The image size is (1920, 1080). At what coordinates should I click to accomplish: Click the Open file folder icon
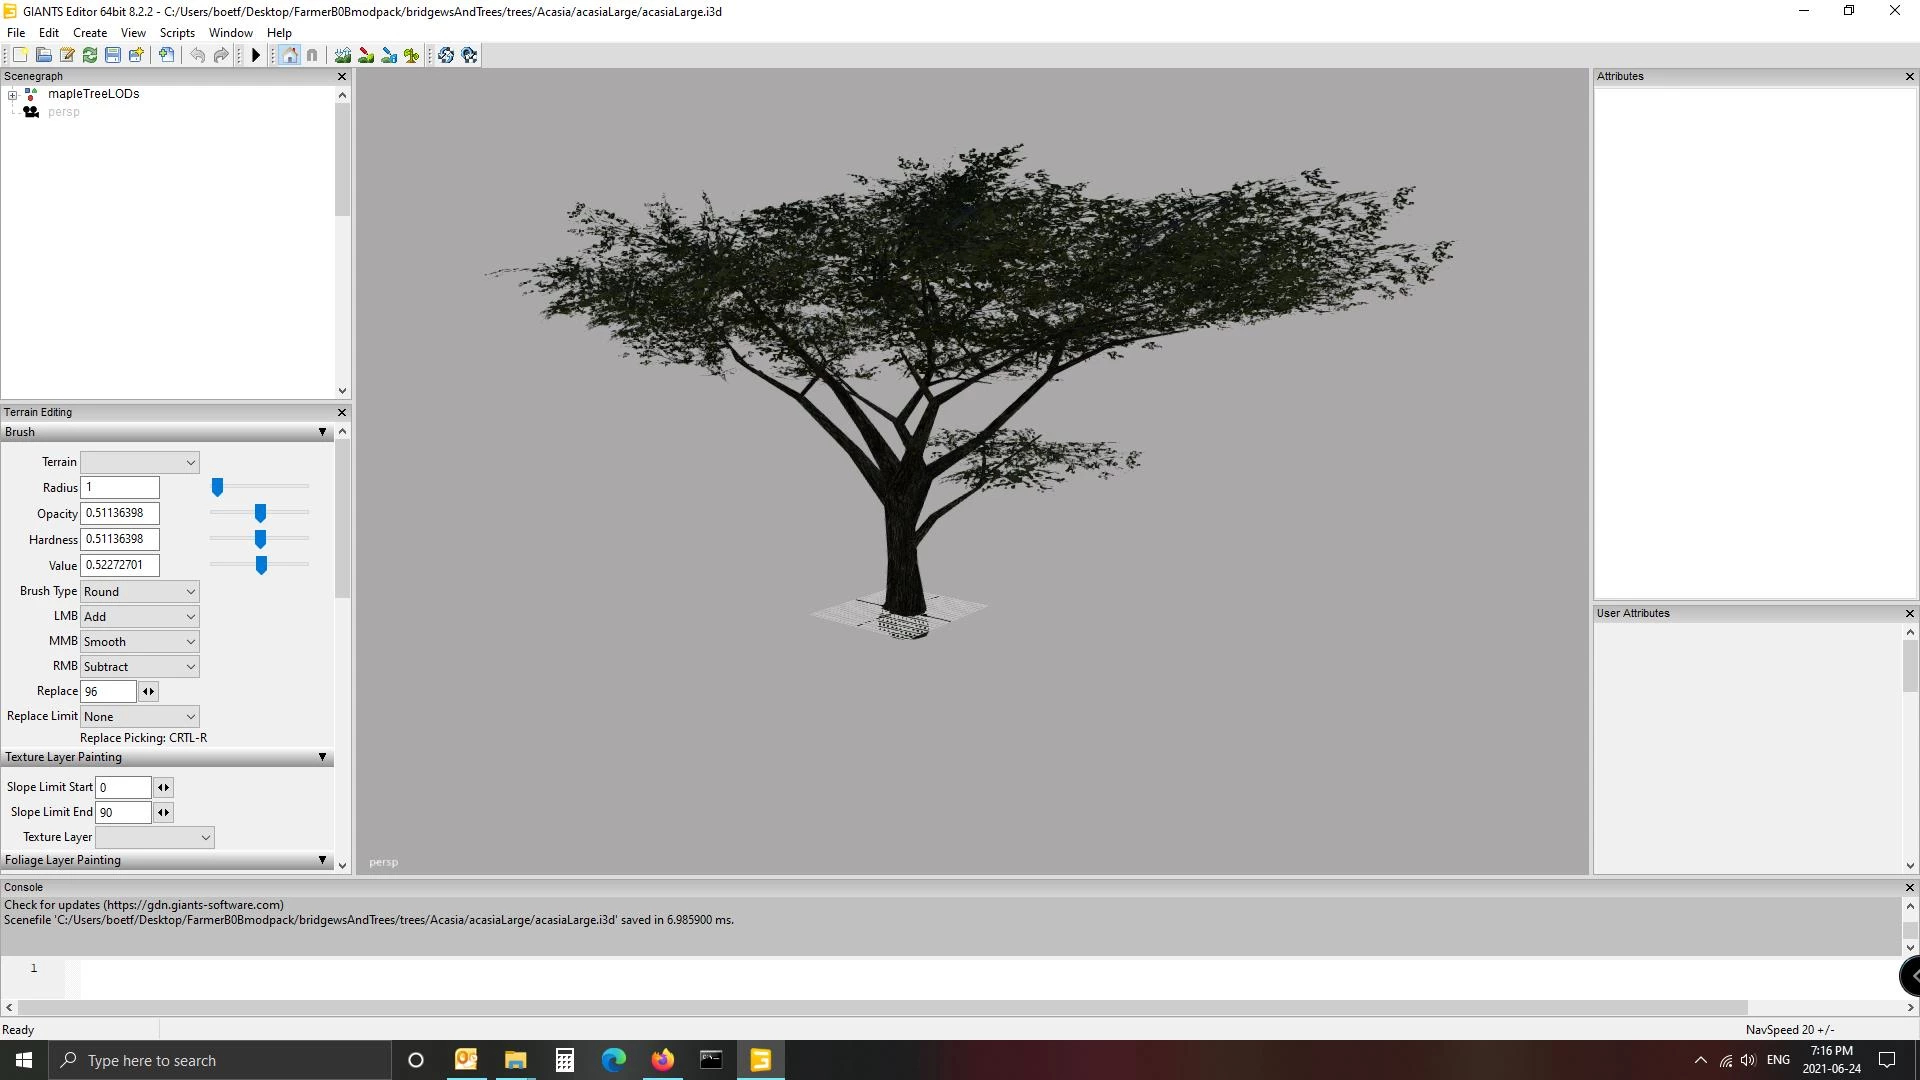pyautogui.click(x=44, y=55)
